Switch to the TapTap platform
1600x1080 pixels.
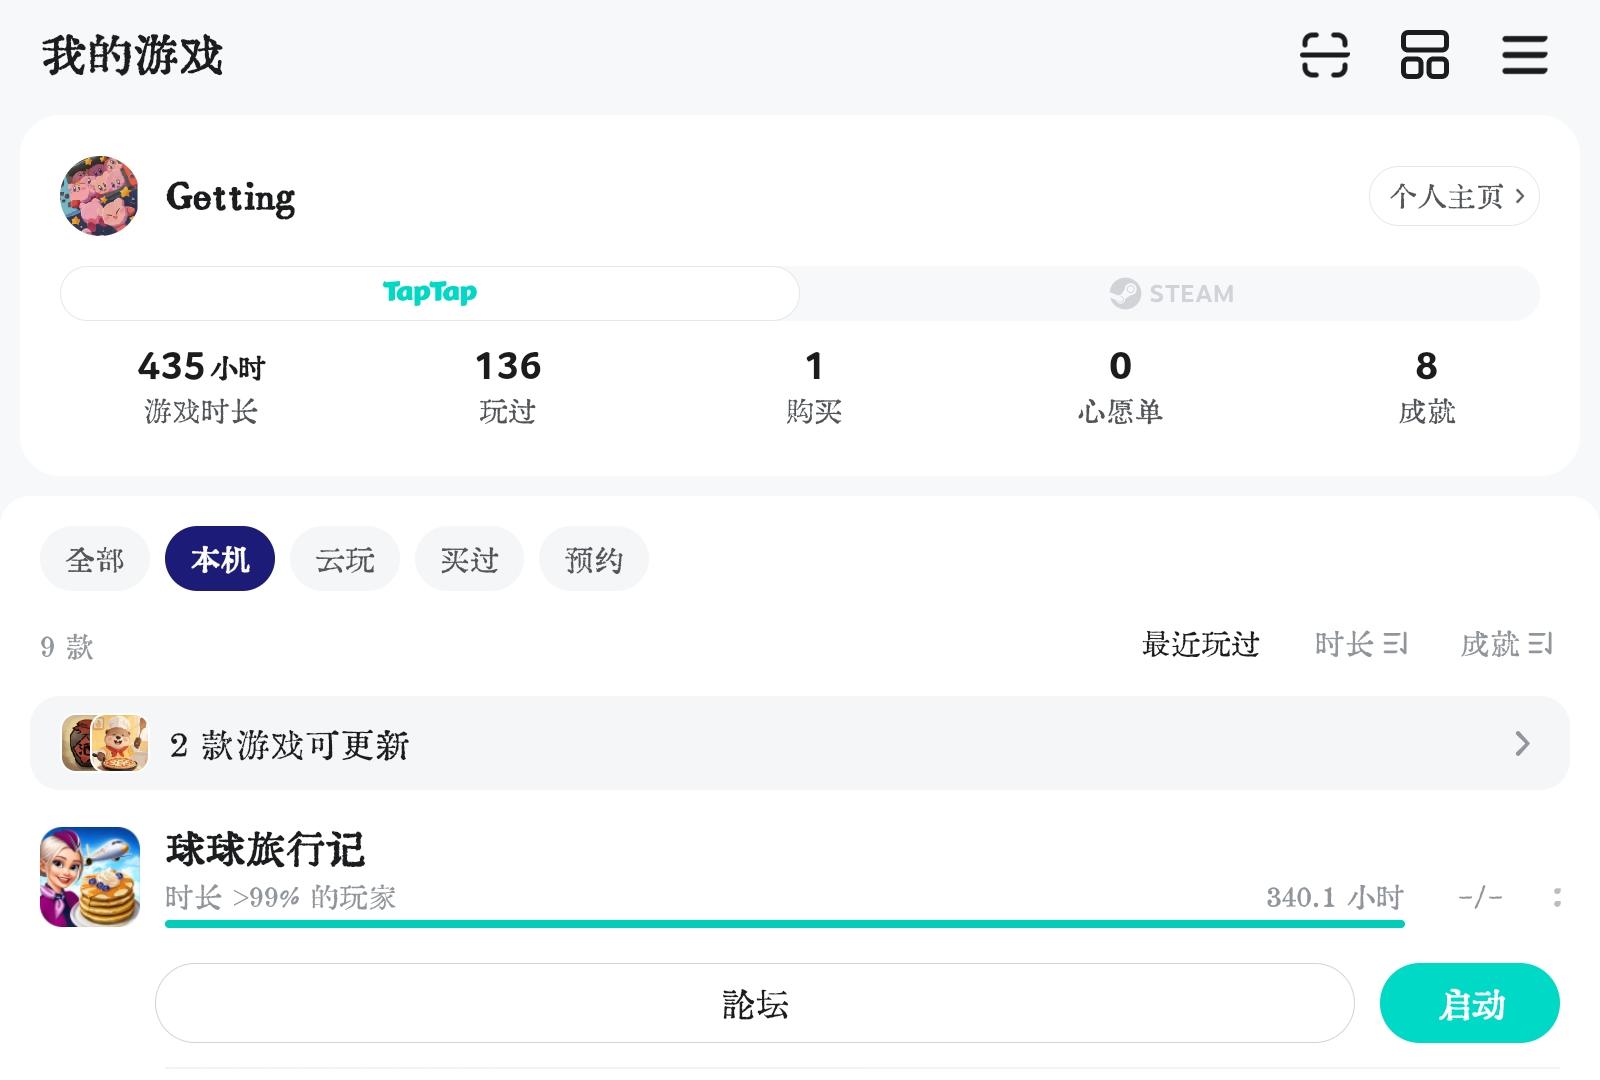point(430,293)
